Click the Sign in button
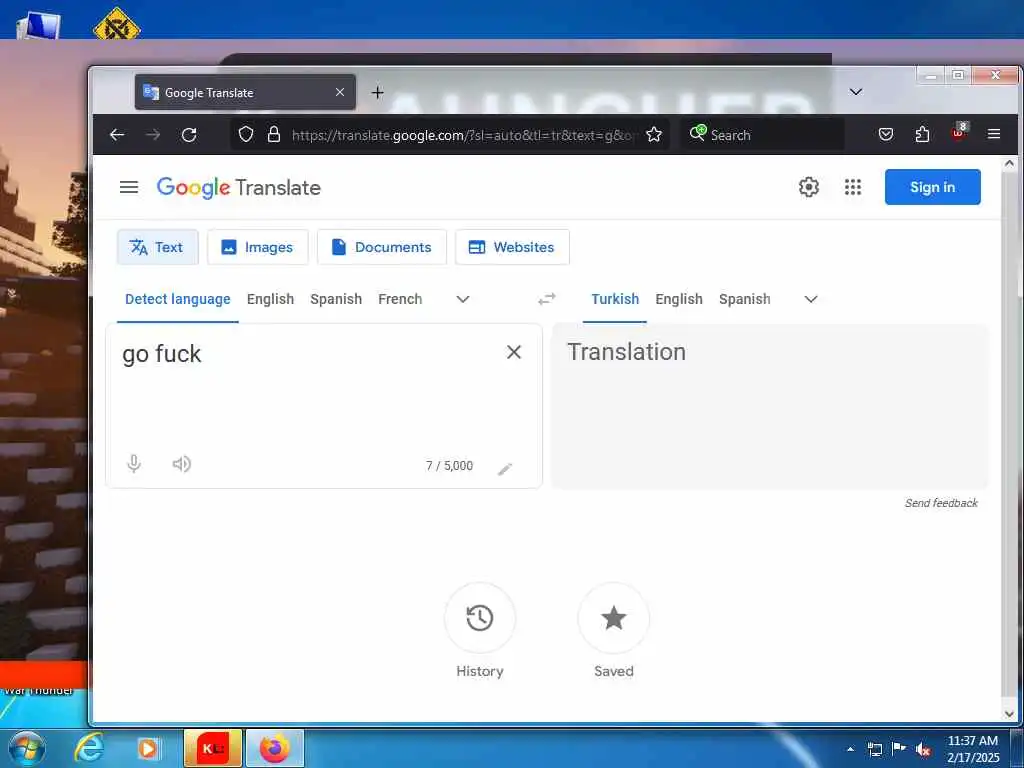This screenshot has width=1024, height=768. coord(933,187)
